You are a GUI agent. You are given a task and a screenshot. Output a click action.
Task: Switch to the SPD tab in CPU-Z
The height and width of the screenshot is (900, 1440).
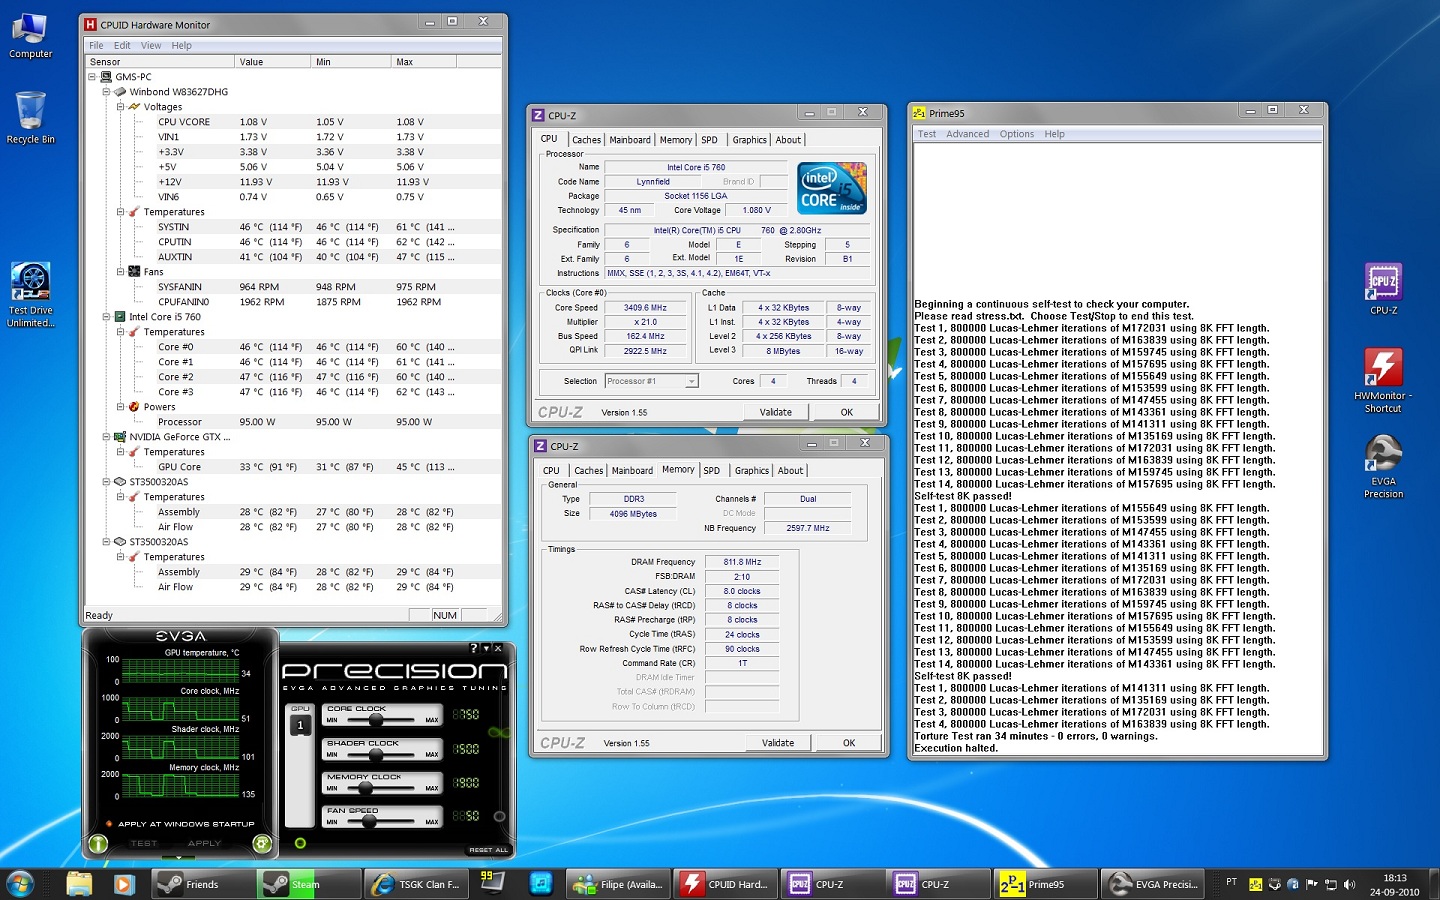(709, 140)
